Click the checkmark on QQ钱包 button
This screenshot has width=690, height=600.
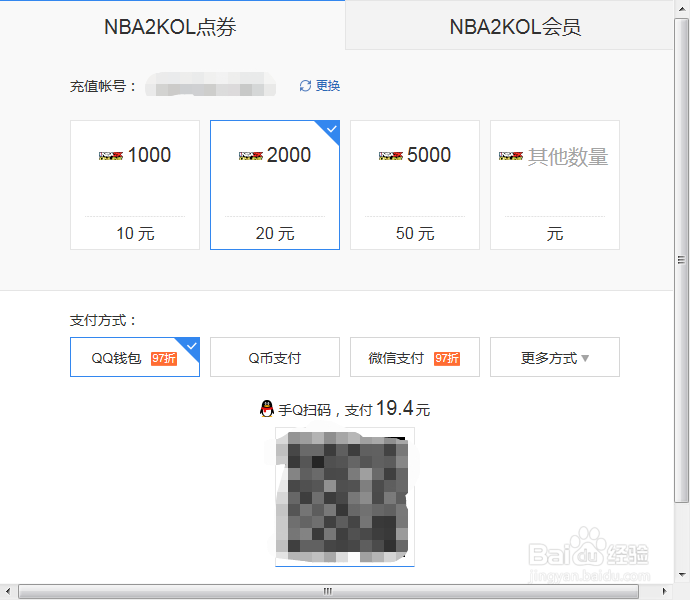(x=192, y=346)
